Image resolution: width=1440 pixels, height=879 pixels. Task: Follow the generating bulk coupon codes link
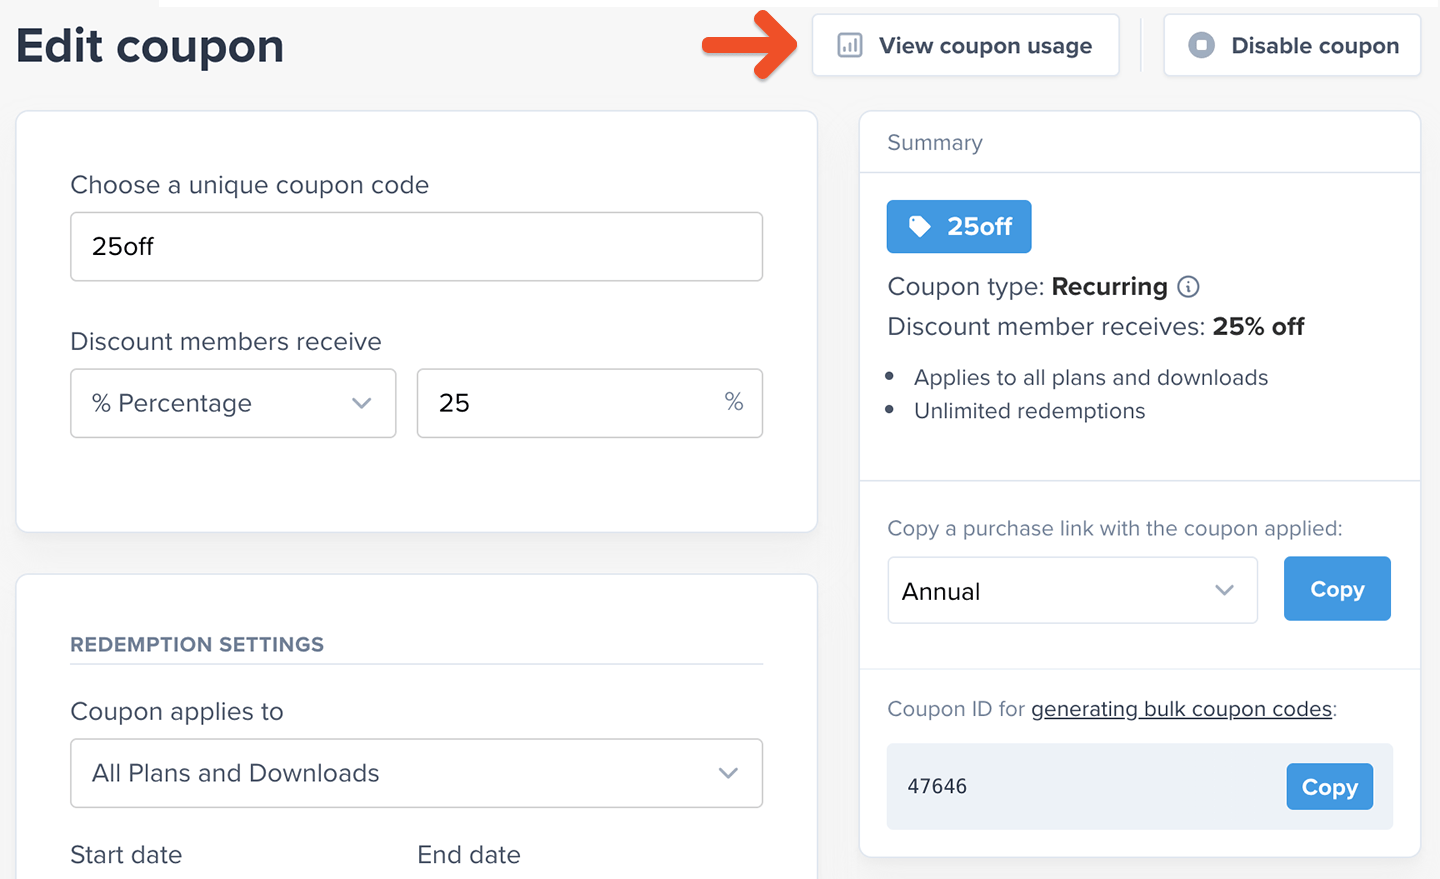1181,709
